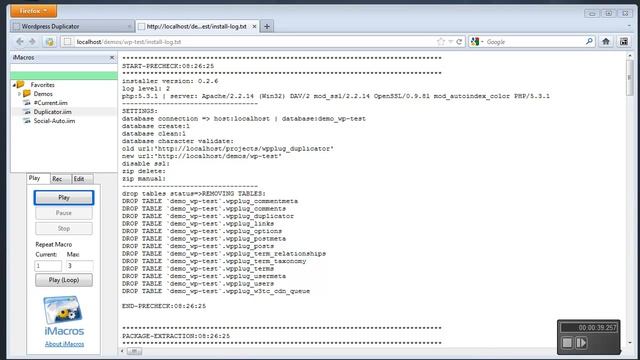Click the Play (Loop) button
This screenshot has width=640, height=360.
64,280
